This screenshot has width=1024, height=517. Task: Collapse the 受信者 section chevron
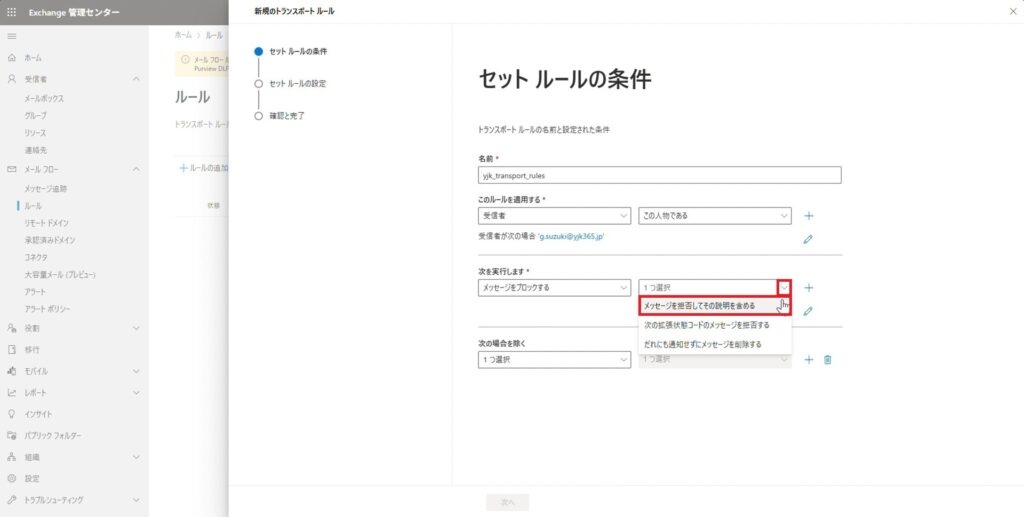(x=136, y=79)
